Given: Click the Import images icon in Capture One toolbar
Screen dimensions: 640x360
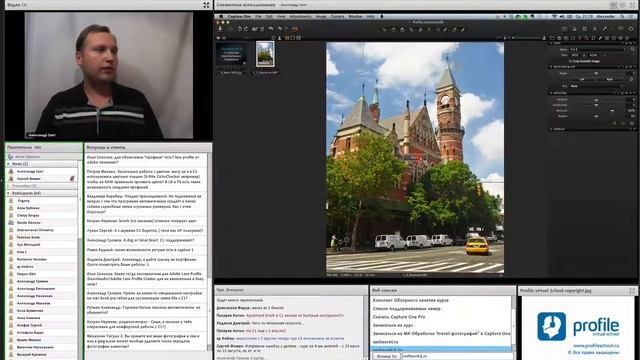Looking at the screenshot, I should click(x=220, y=29).
